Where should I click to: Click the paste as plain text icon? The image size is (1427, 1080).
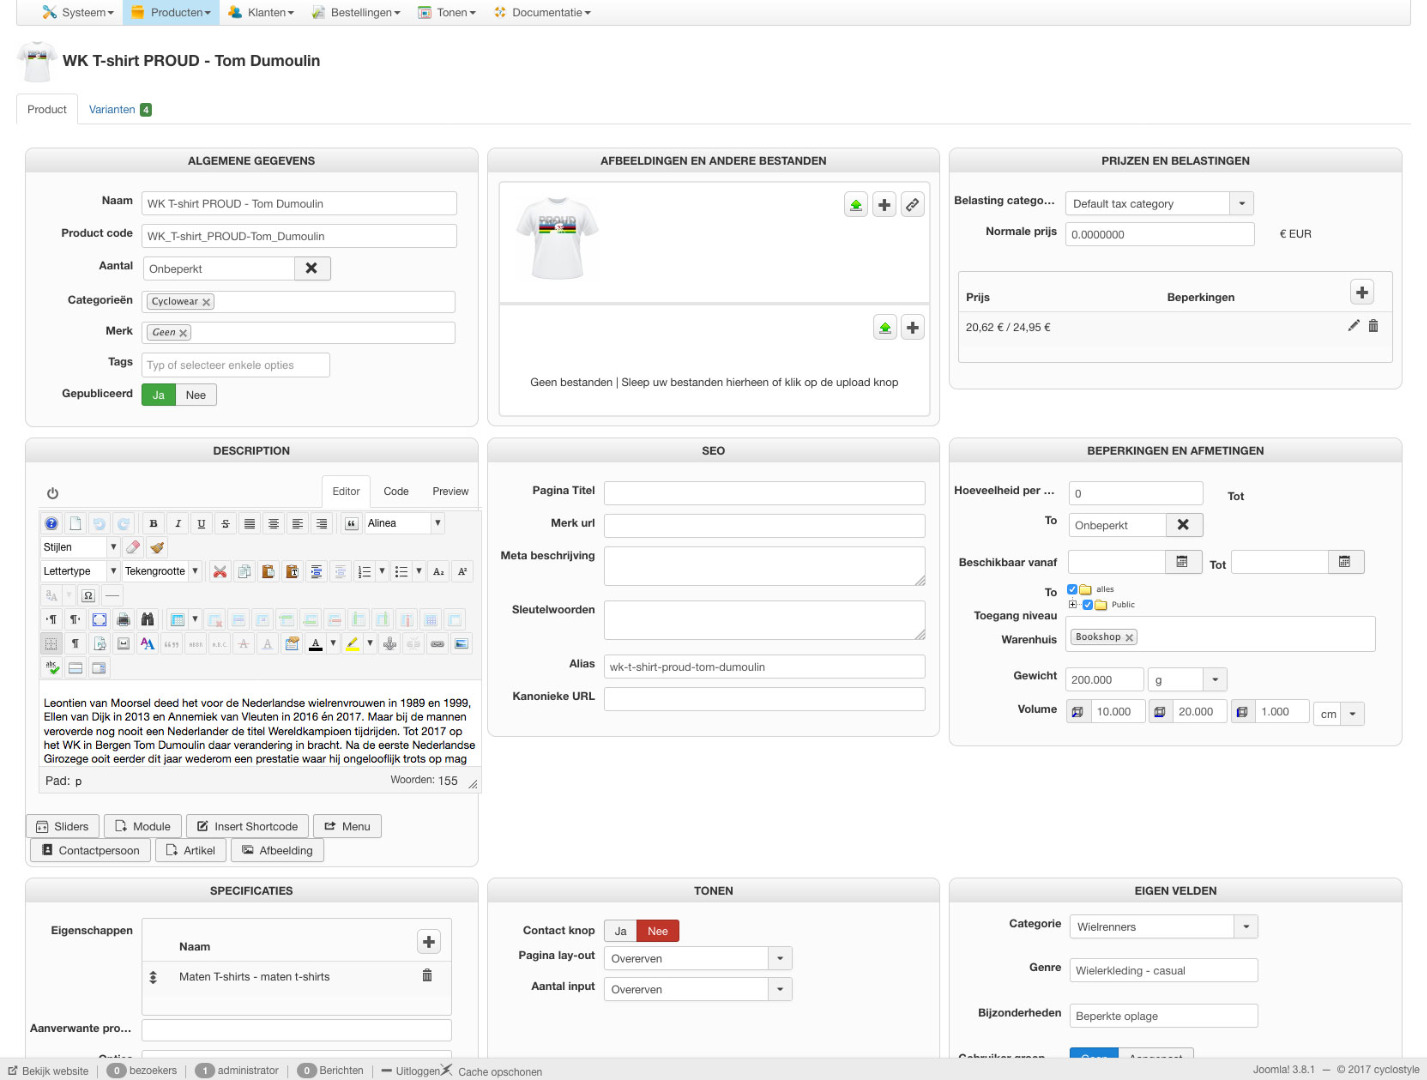[292, 571]
